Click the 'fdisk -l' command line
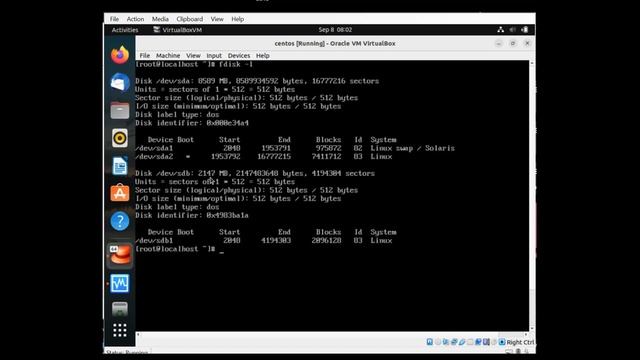The image size is (640, 360). pos(194,64)
